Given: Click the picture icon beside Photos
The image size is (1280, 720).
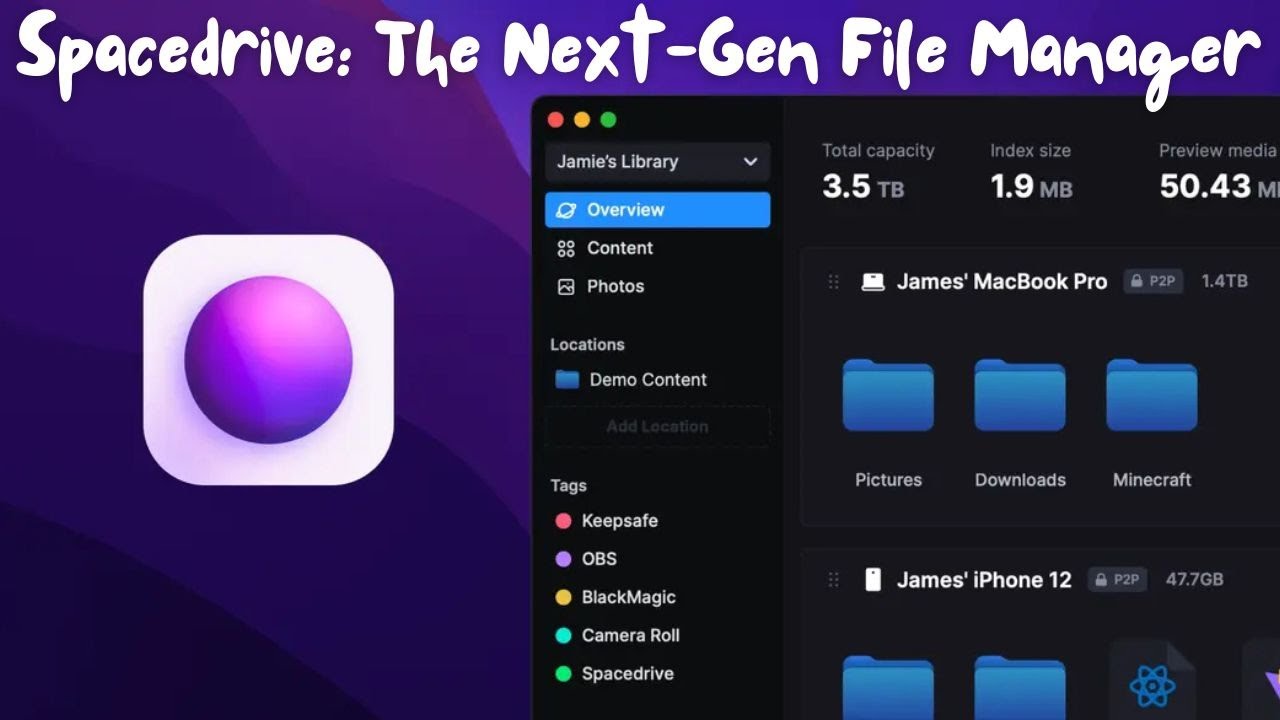Looking at the screenshot, I should coord(566,286).
